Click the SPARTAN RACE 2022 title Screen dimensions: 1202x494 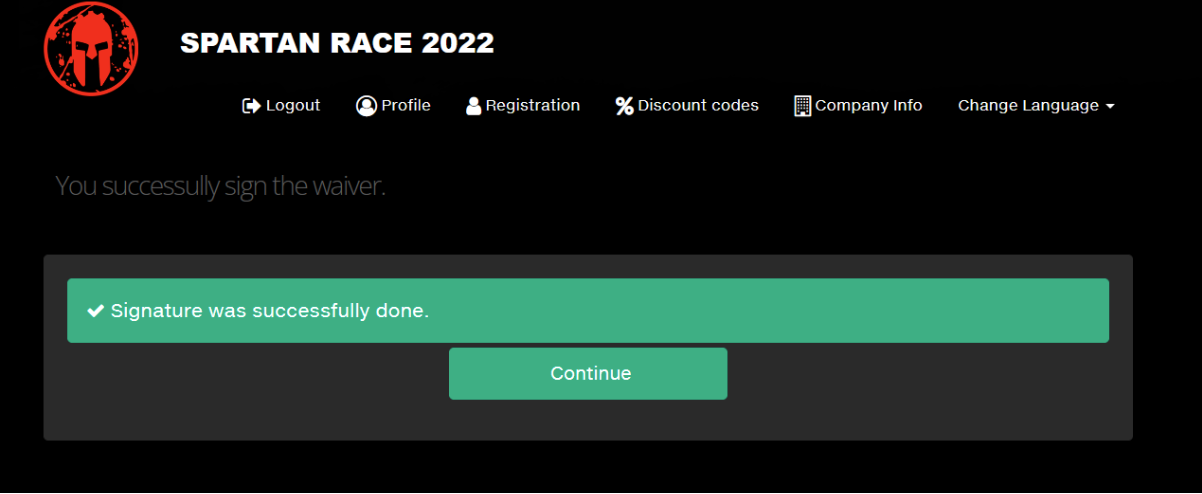click(x=337, y=43)
